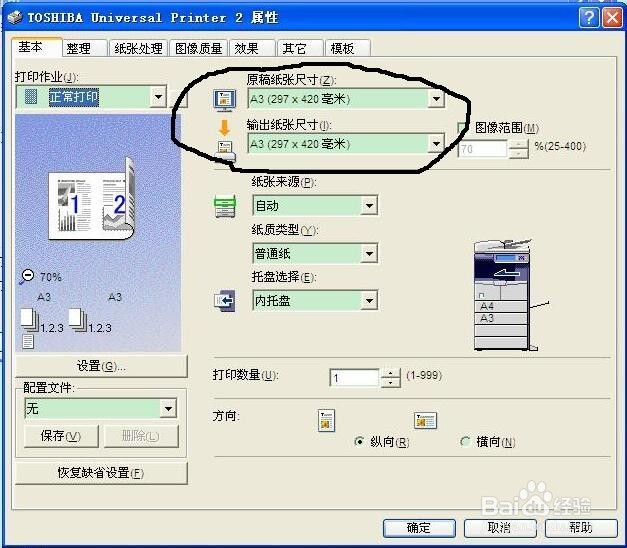This screenshot has width=627, height=548.
Task: Click the output tray selection icon
Action: [225, 300]
